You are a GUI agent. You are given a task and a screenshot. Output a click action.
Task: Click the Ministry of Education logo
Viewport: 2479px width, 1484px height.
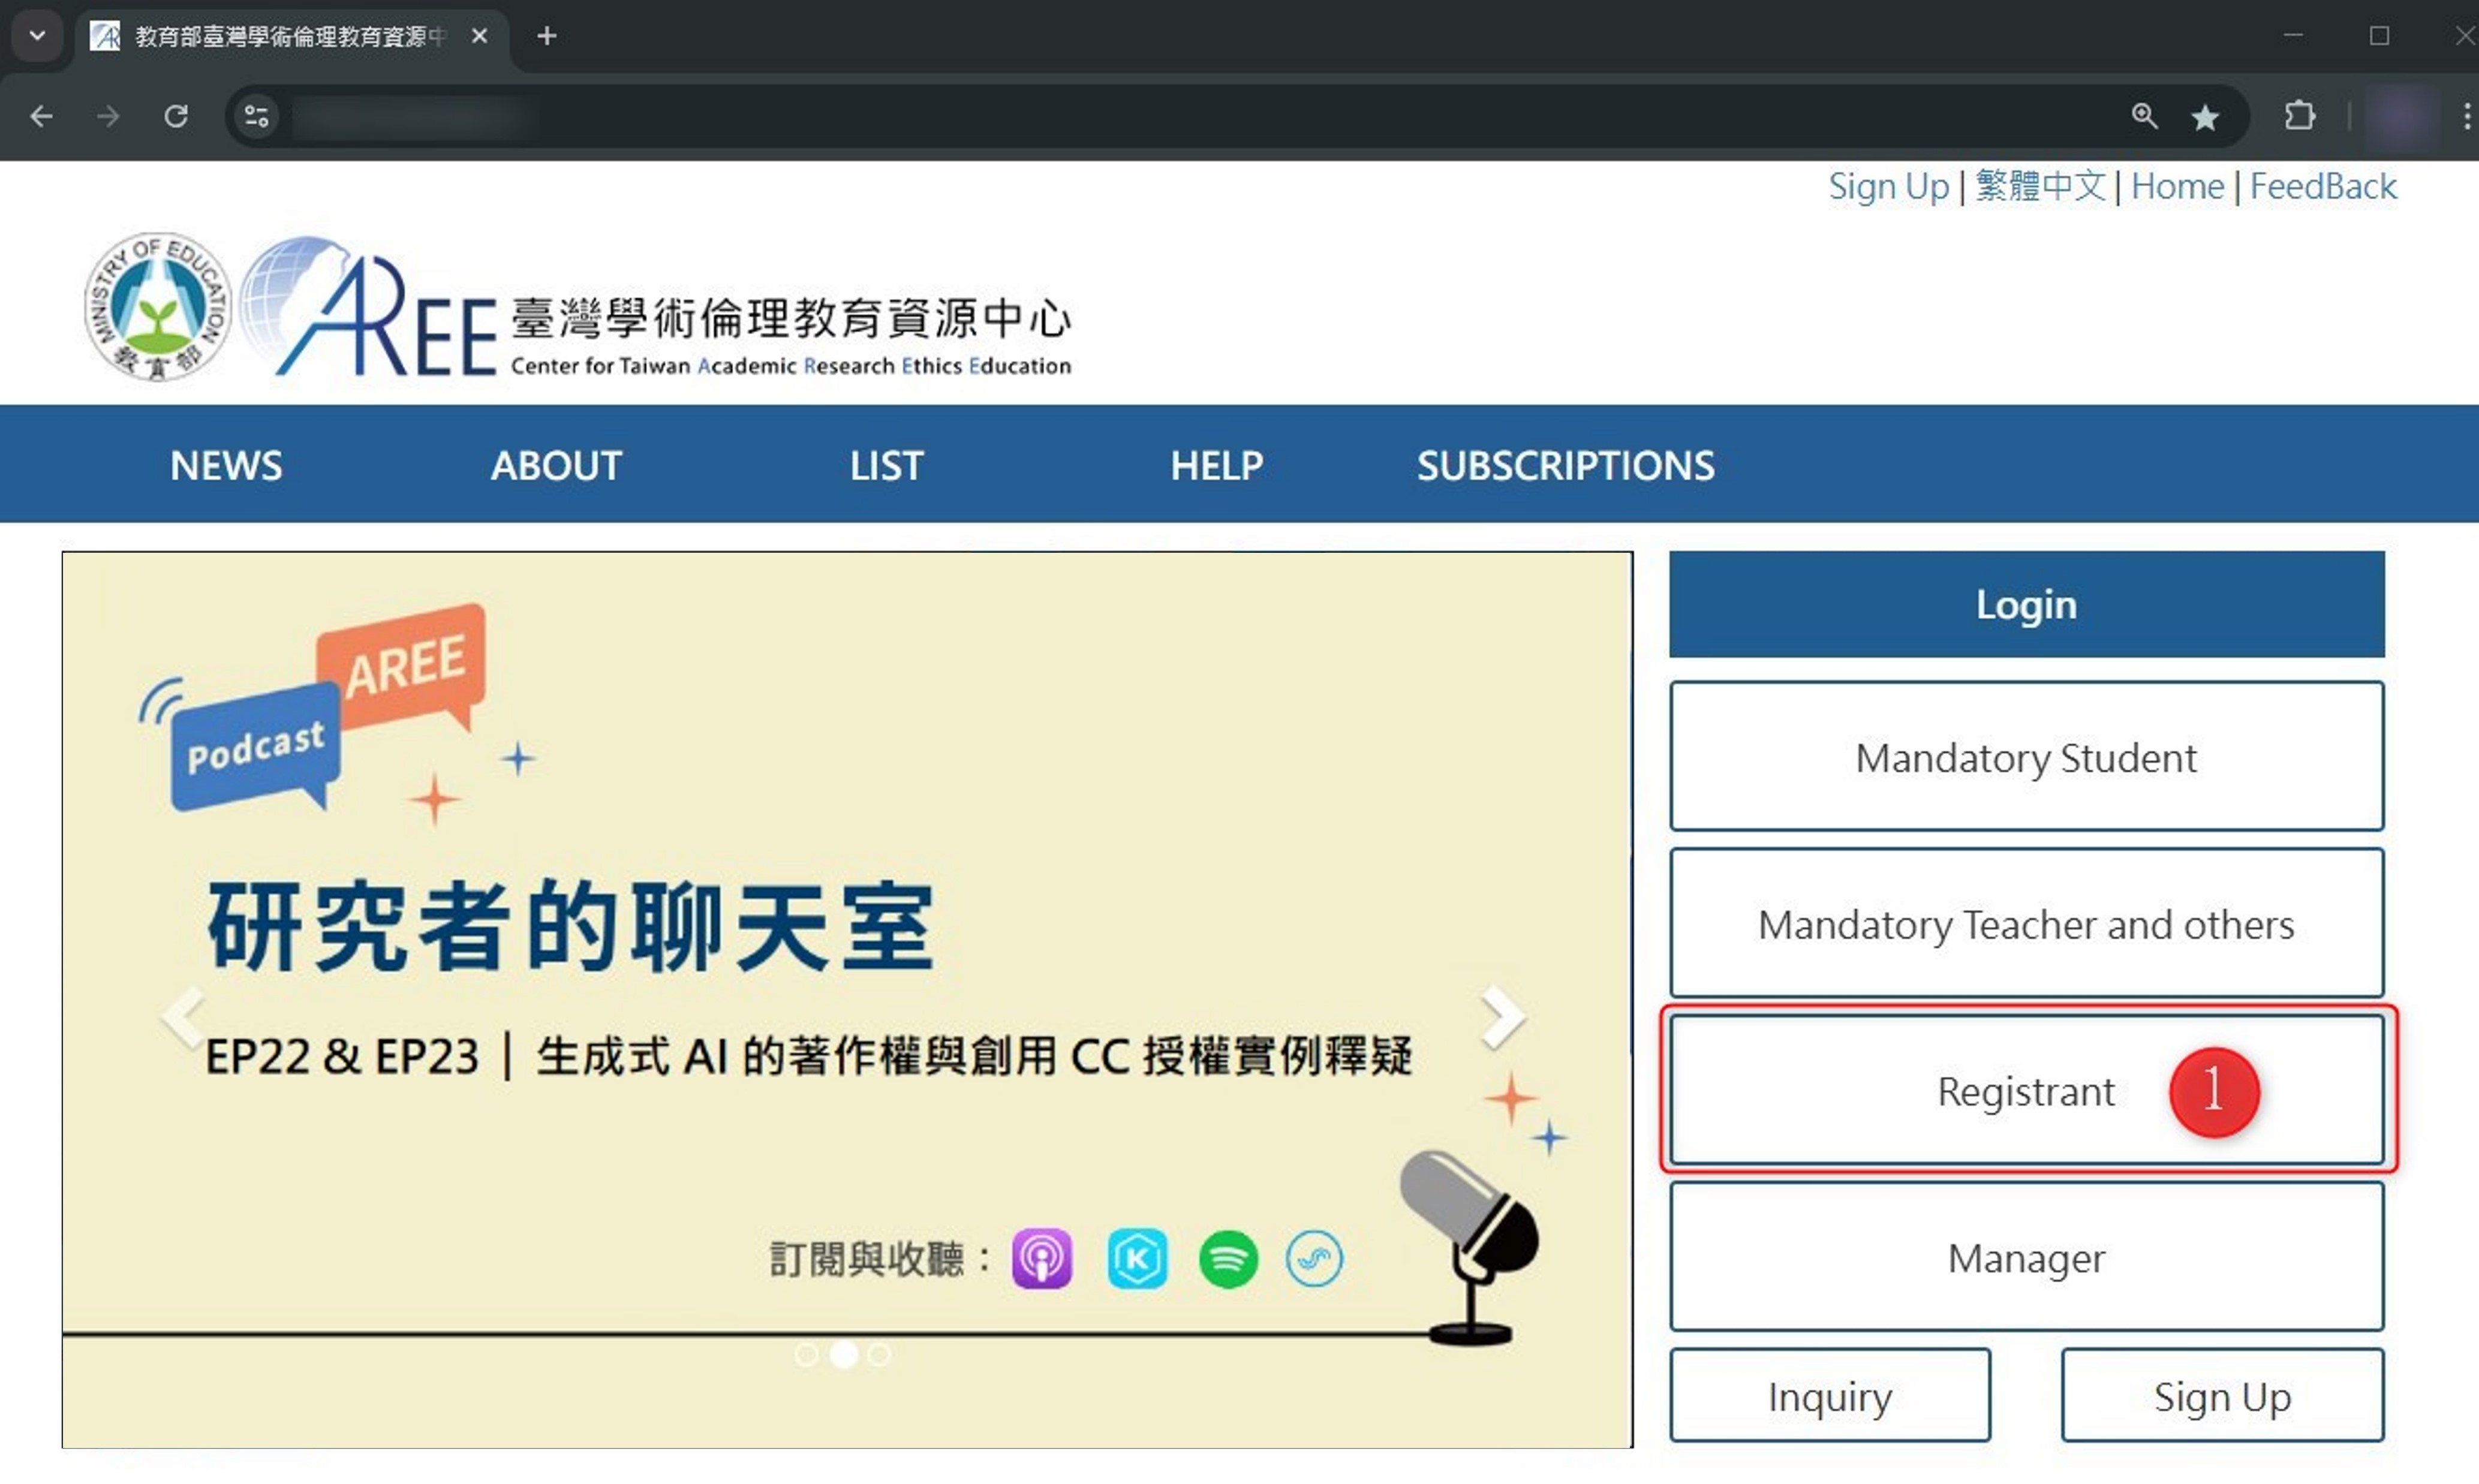pos(158,307)
